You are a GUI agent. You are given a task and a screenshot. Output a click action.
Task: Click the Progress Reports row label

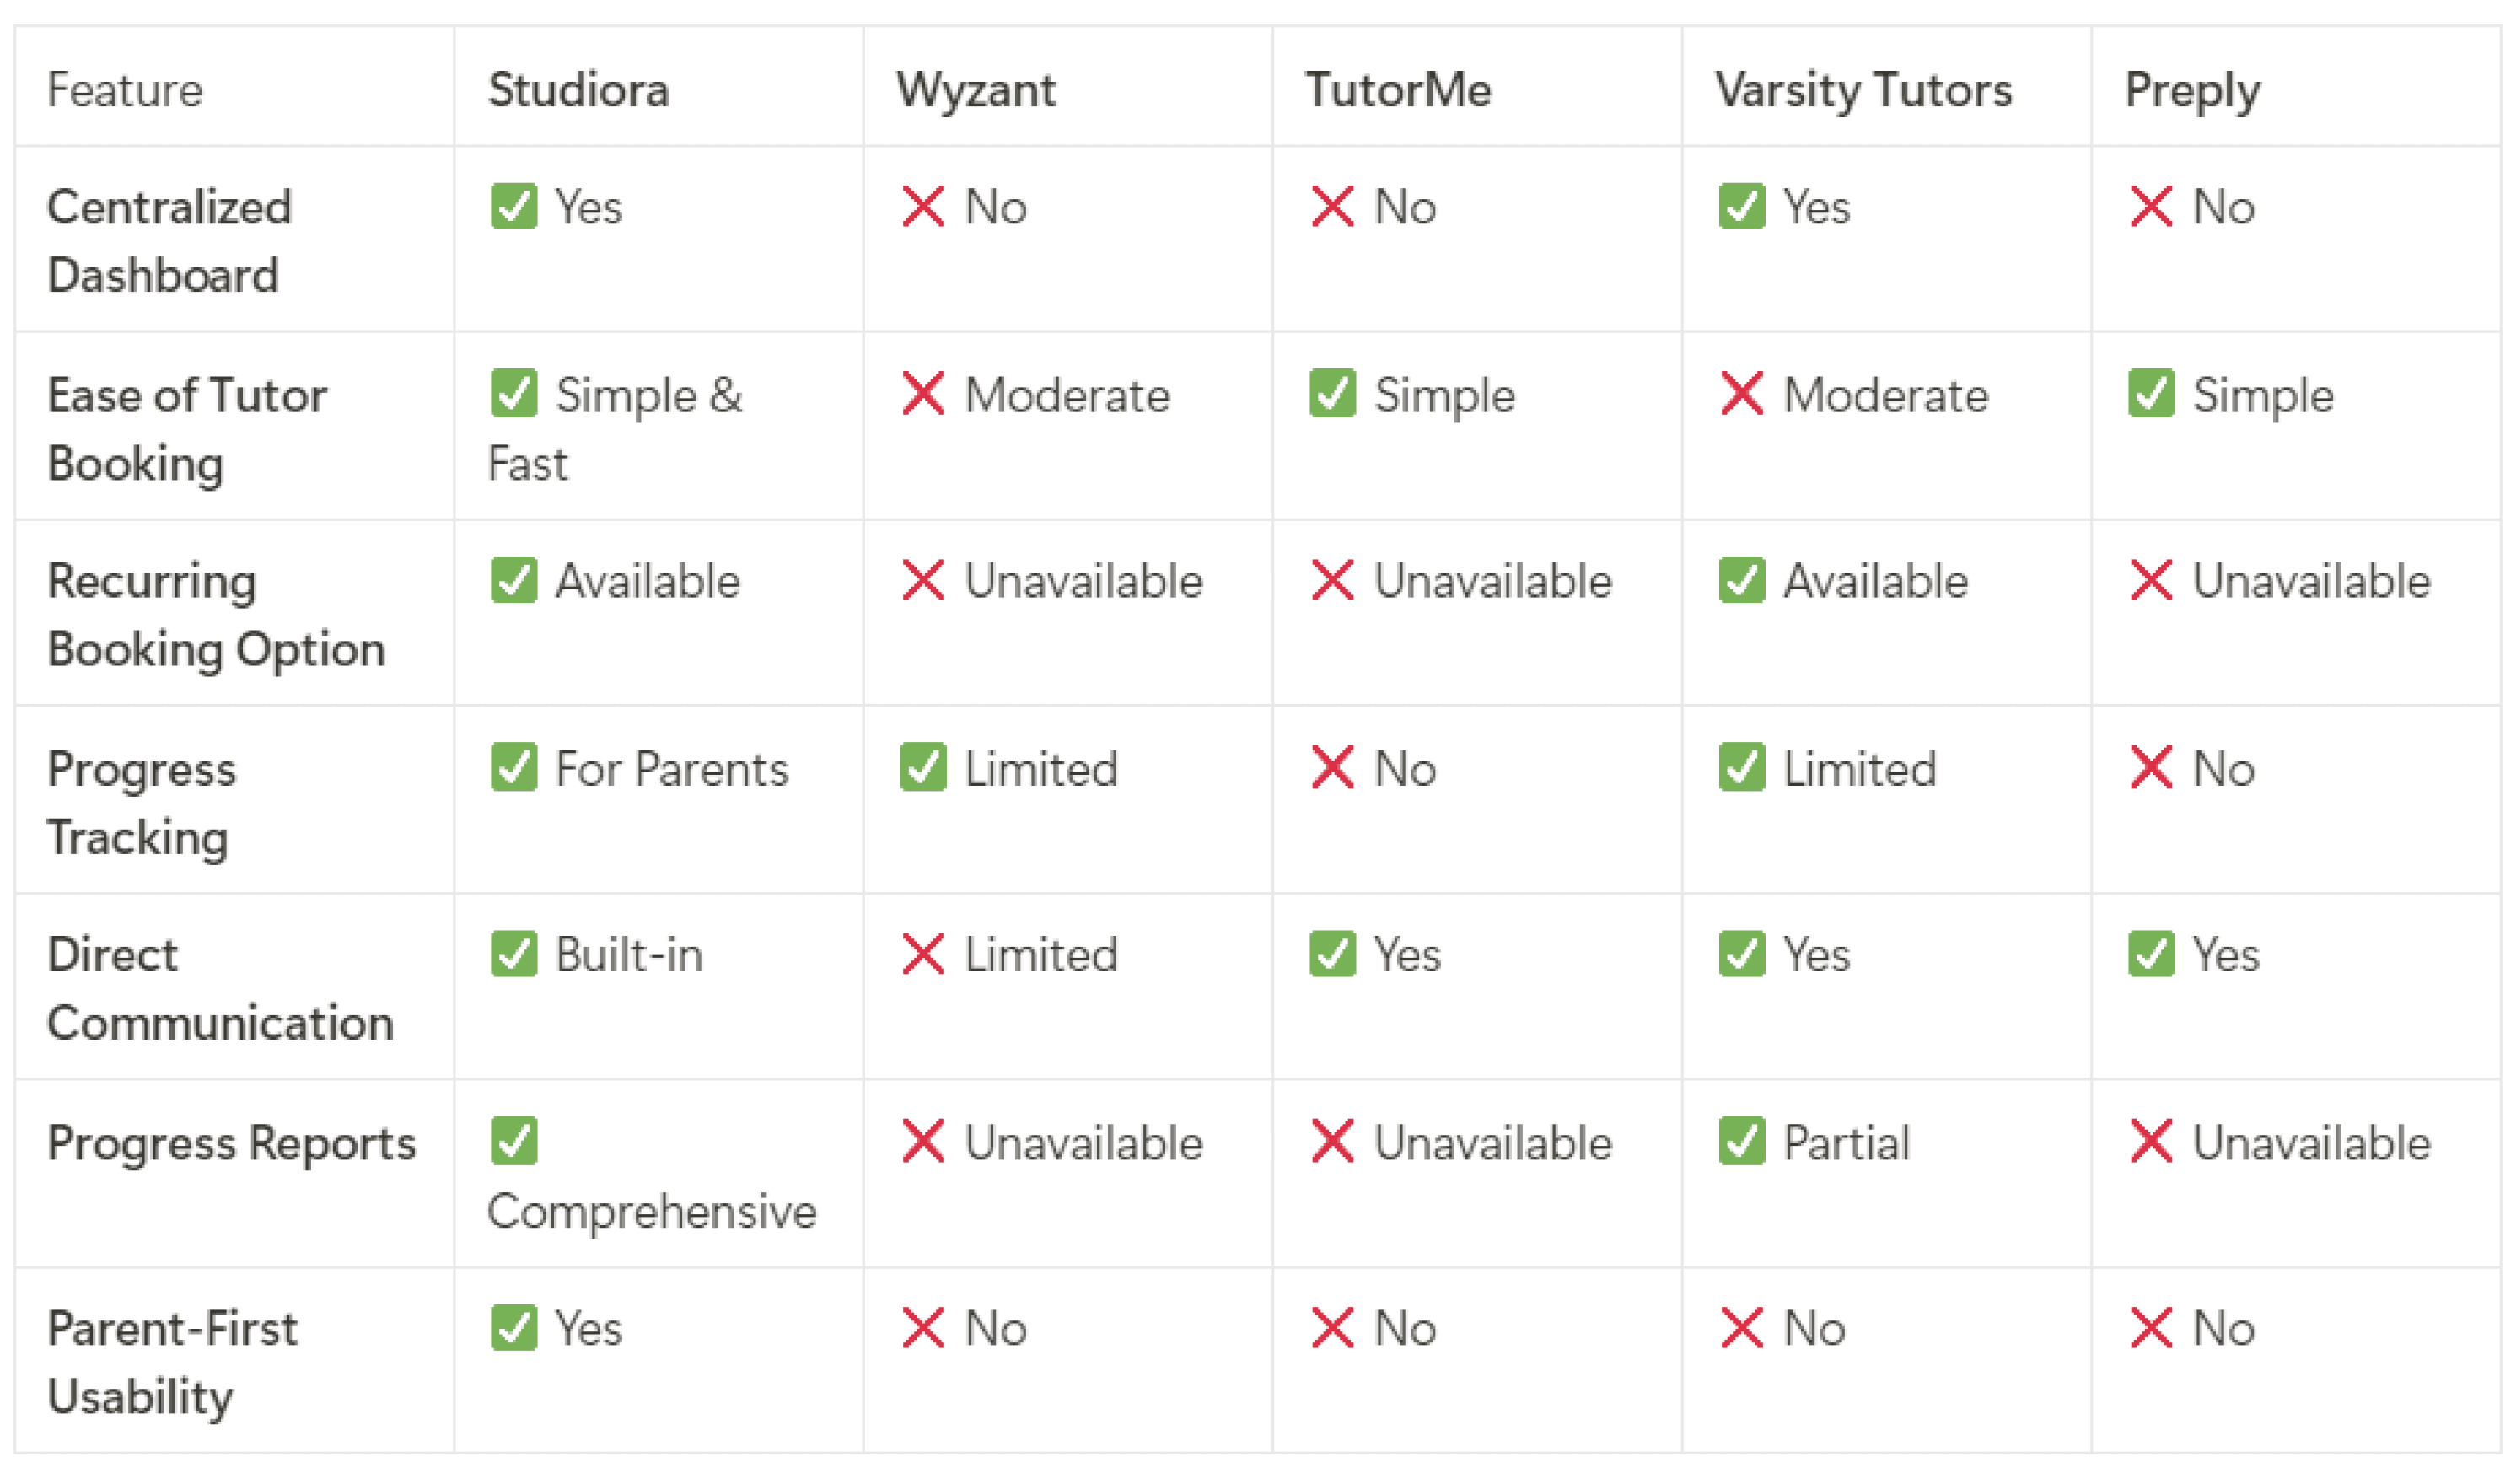click(x=232, y=1143)
